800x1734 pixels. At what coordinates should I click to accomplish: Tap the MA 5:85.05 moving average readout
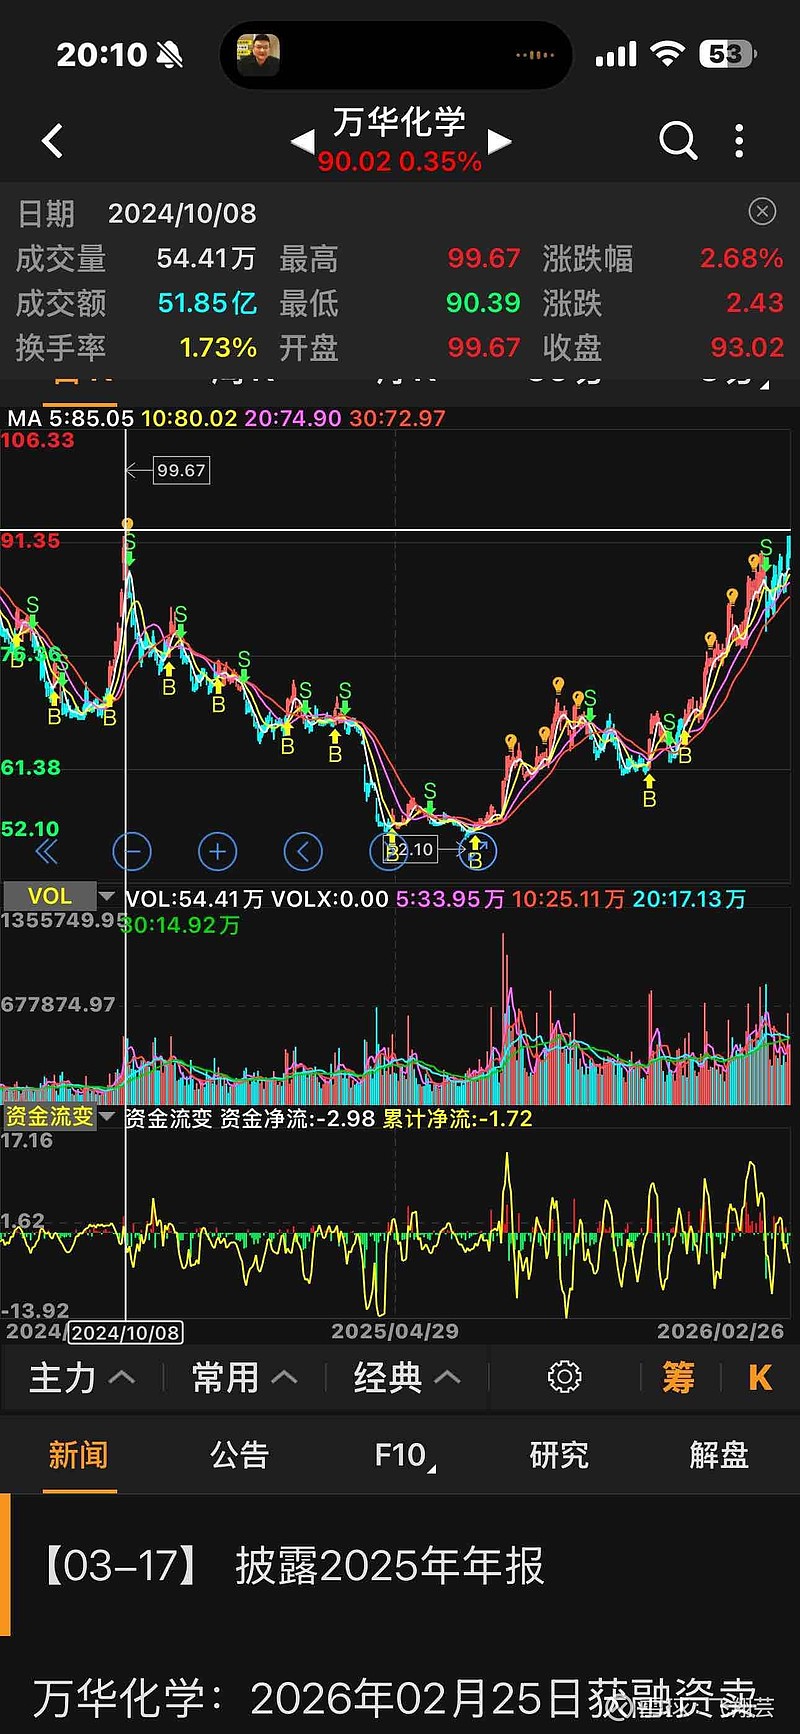coord(70,418)
